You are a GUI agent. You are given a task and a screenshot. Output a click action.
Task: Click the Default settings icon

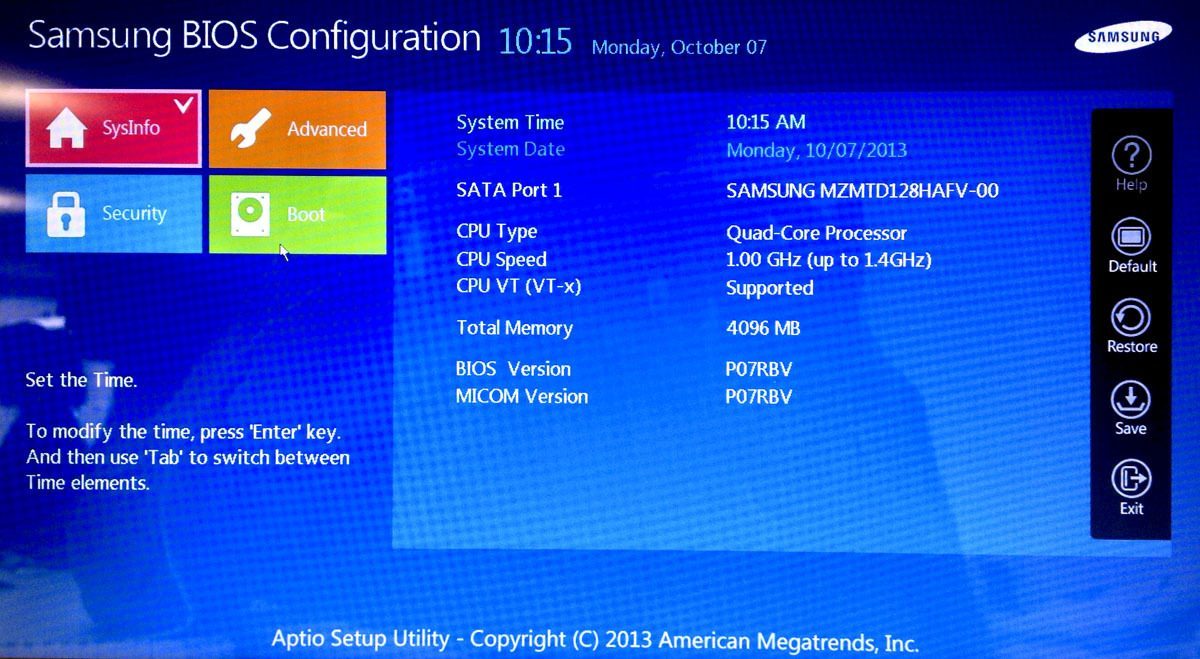[1131, 237]
